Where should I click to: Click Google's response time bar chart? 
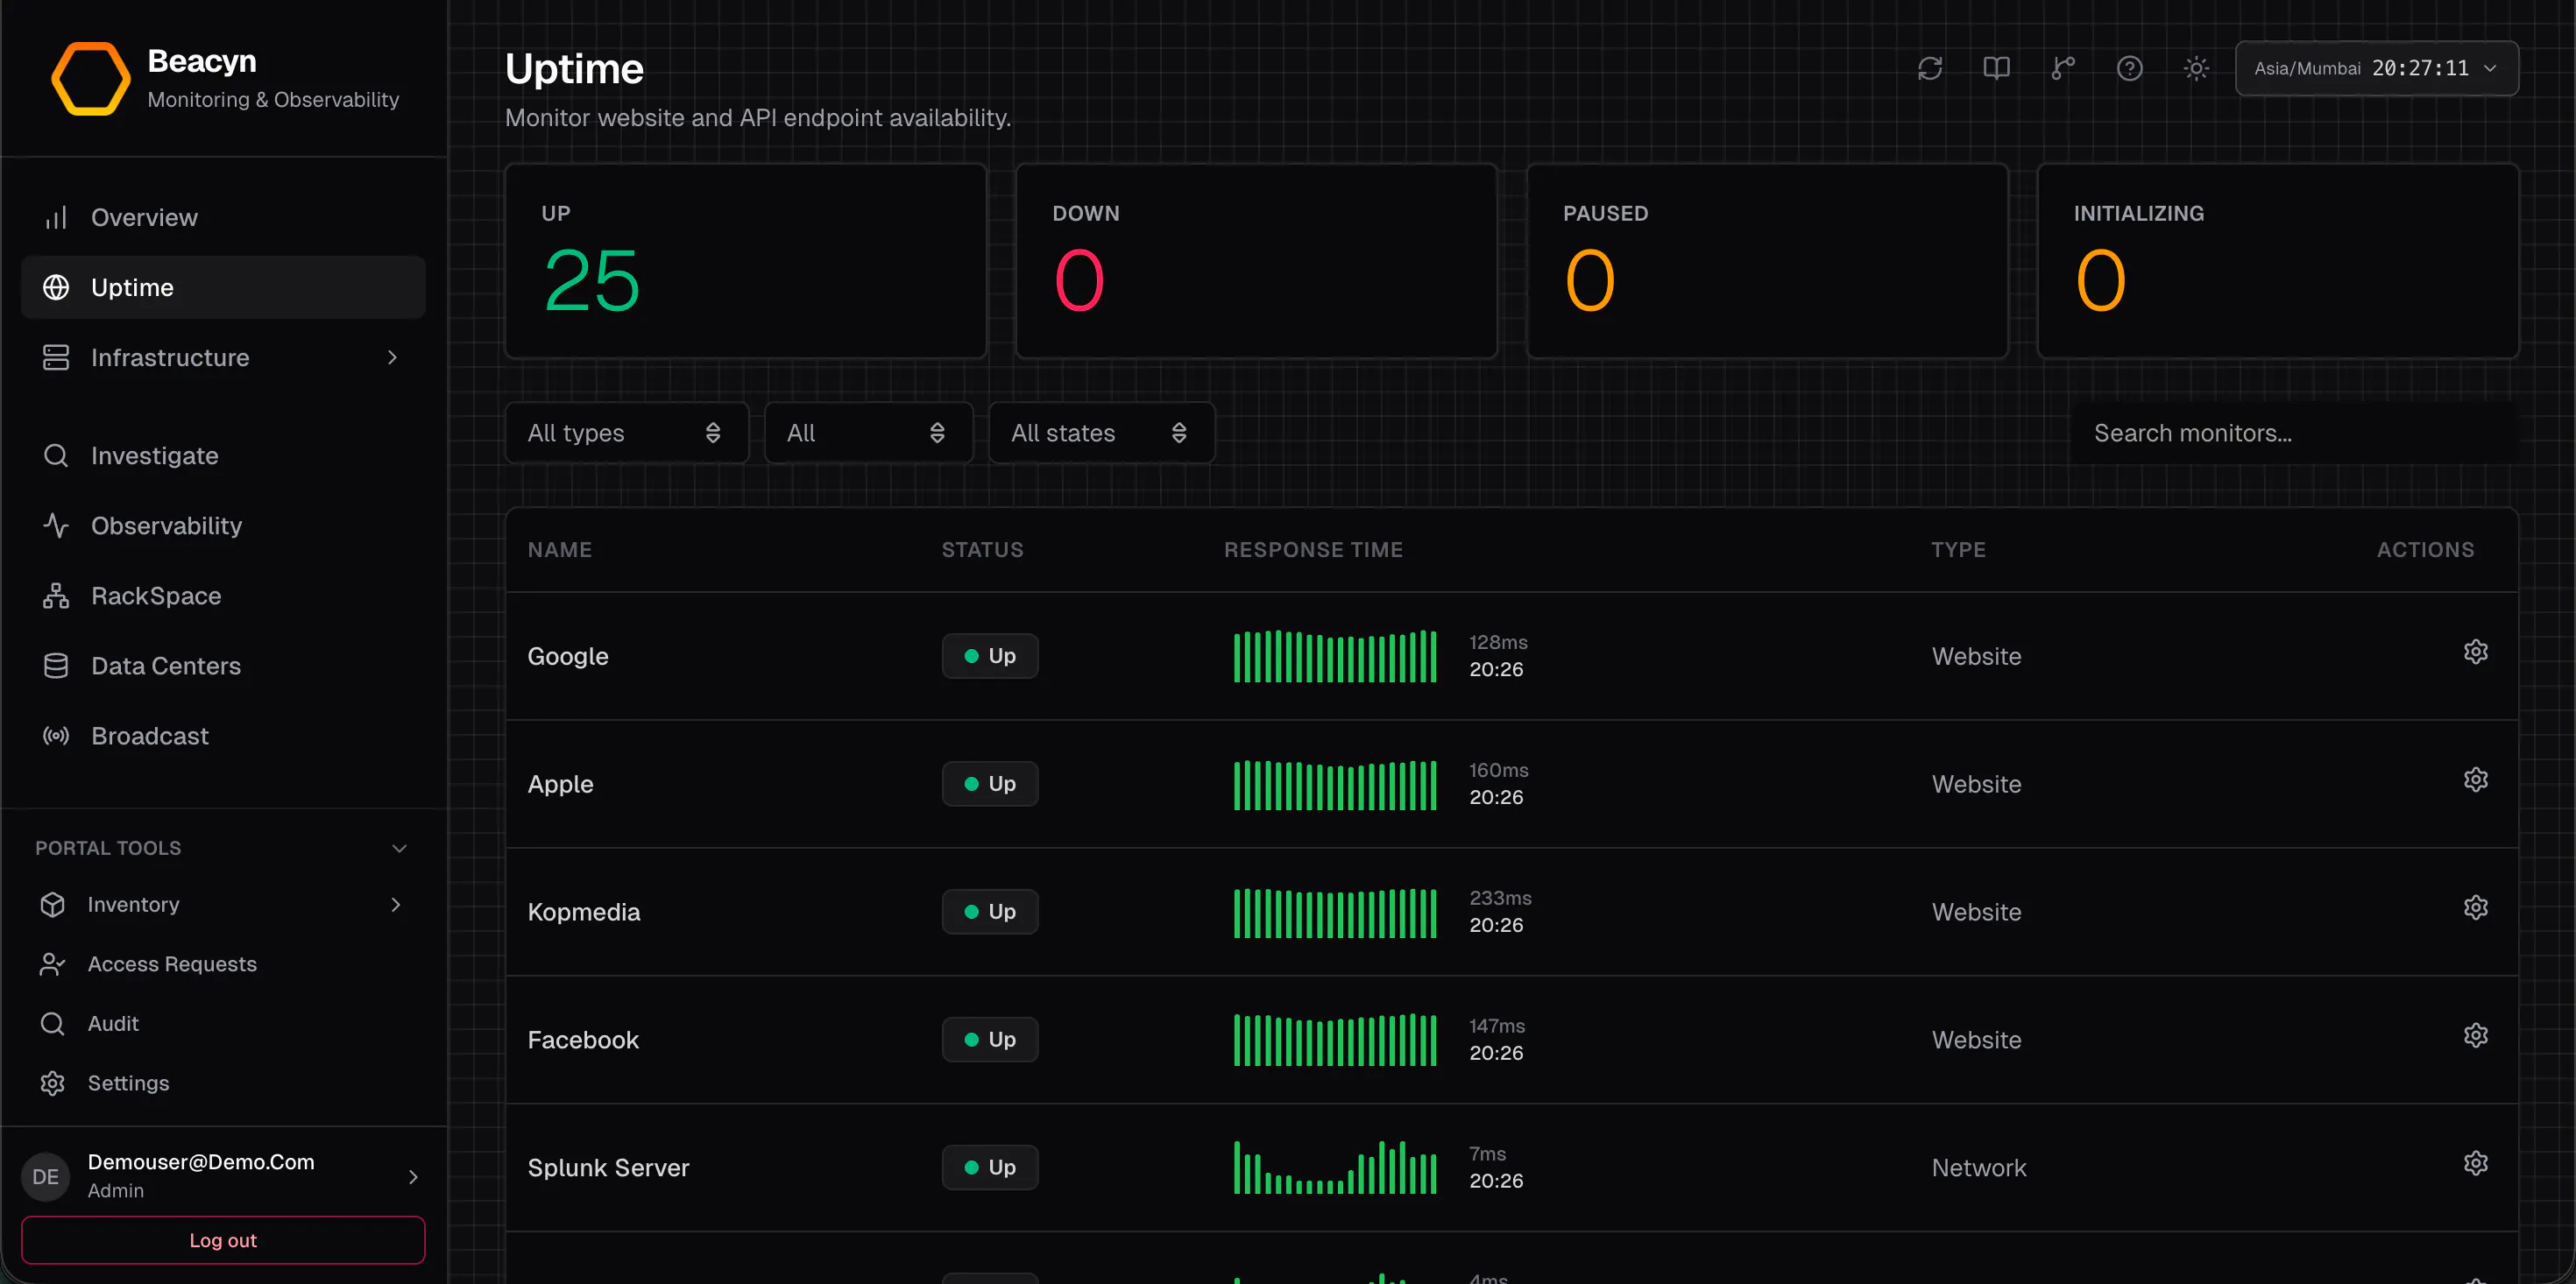[1335, 656]
